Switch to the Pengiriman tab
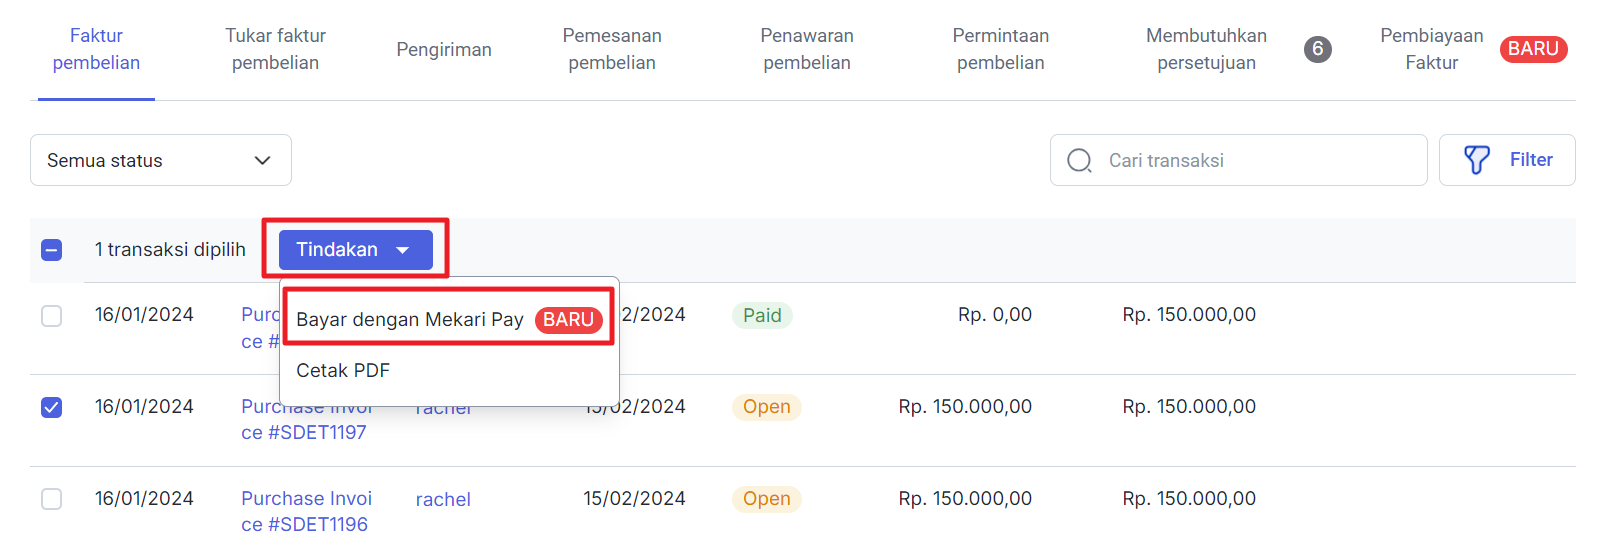Image resolution: width=1600 pixels, height=552 pixels. click(x=444, y=50)
